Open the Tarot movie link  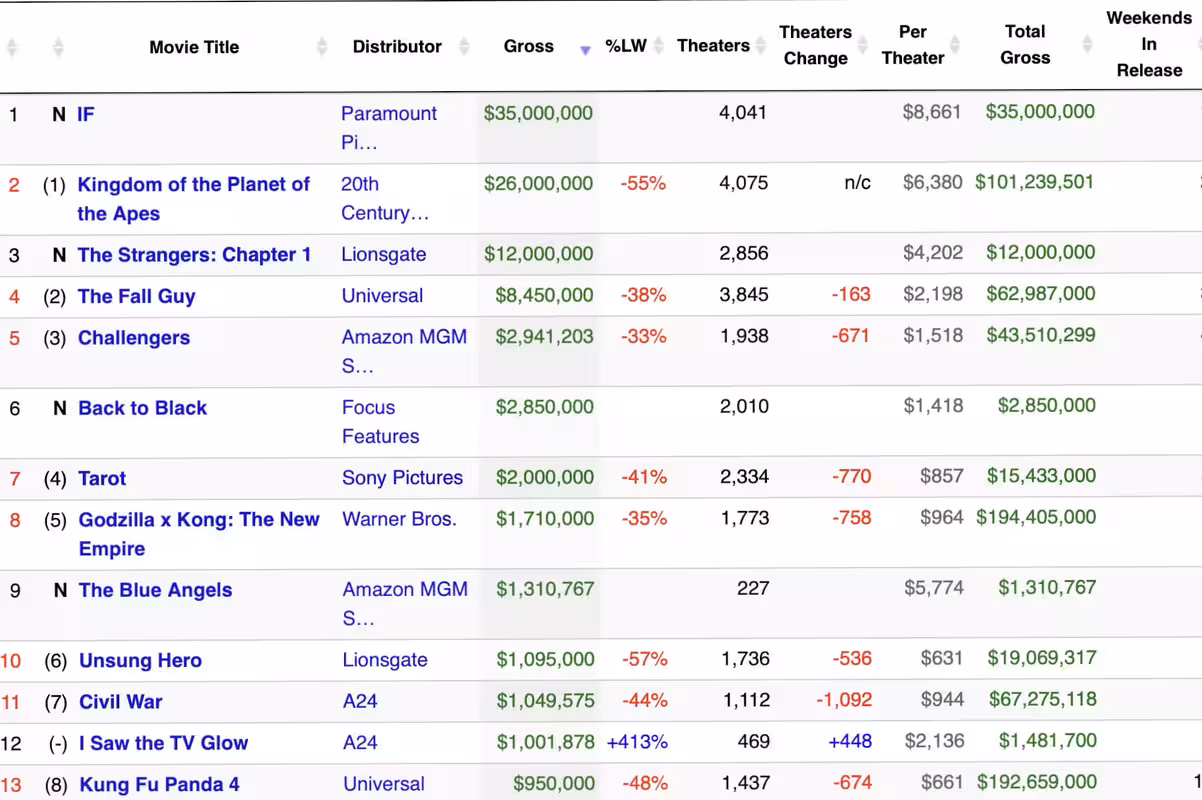tap(102, 478)
